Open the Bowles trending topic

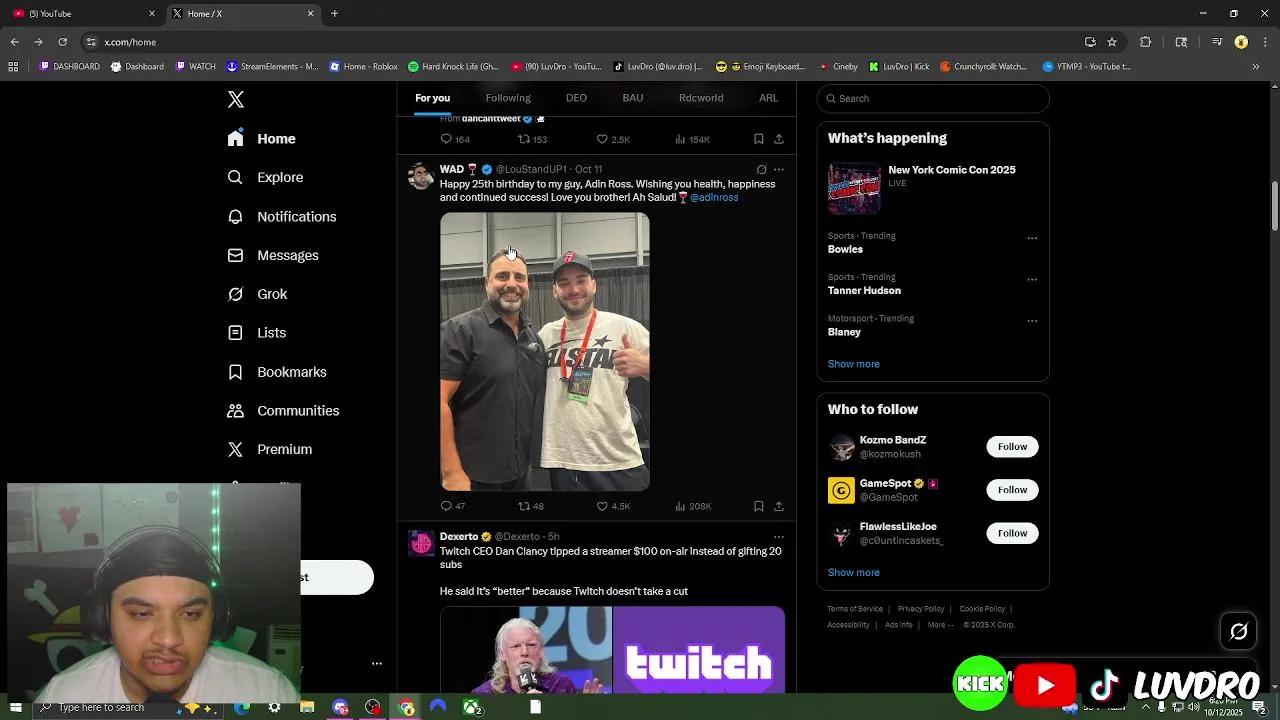[x=845, y=249]
